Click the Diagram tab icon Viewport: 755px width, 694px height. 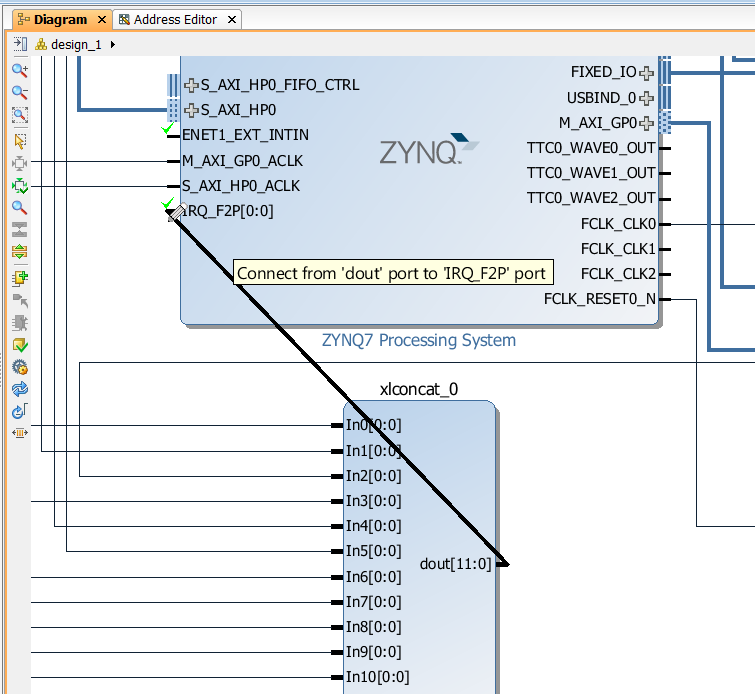[23, 19]
